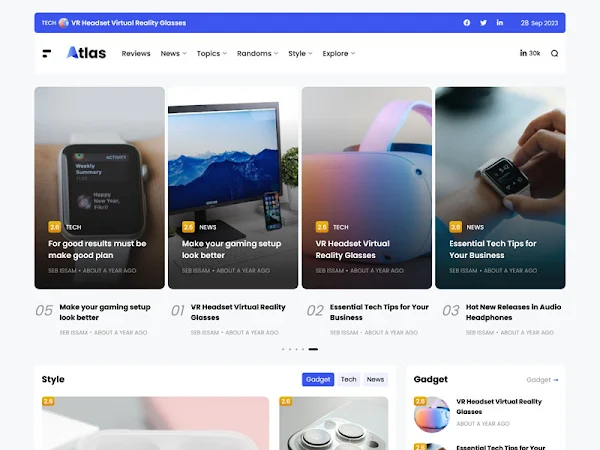Go to first carousel pagination dot

(283, 349)
